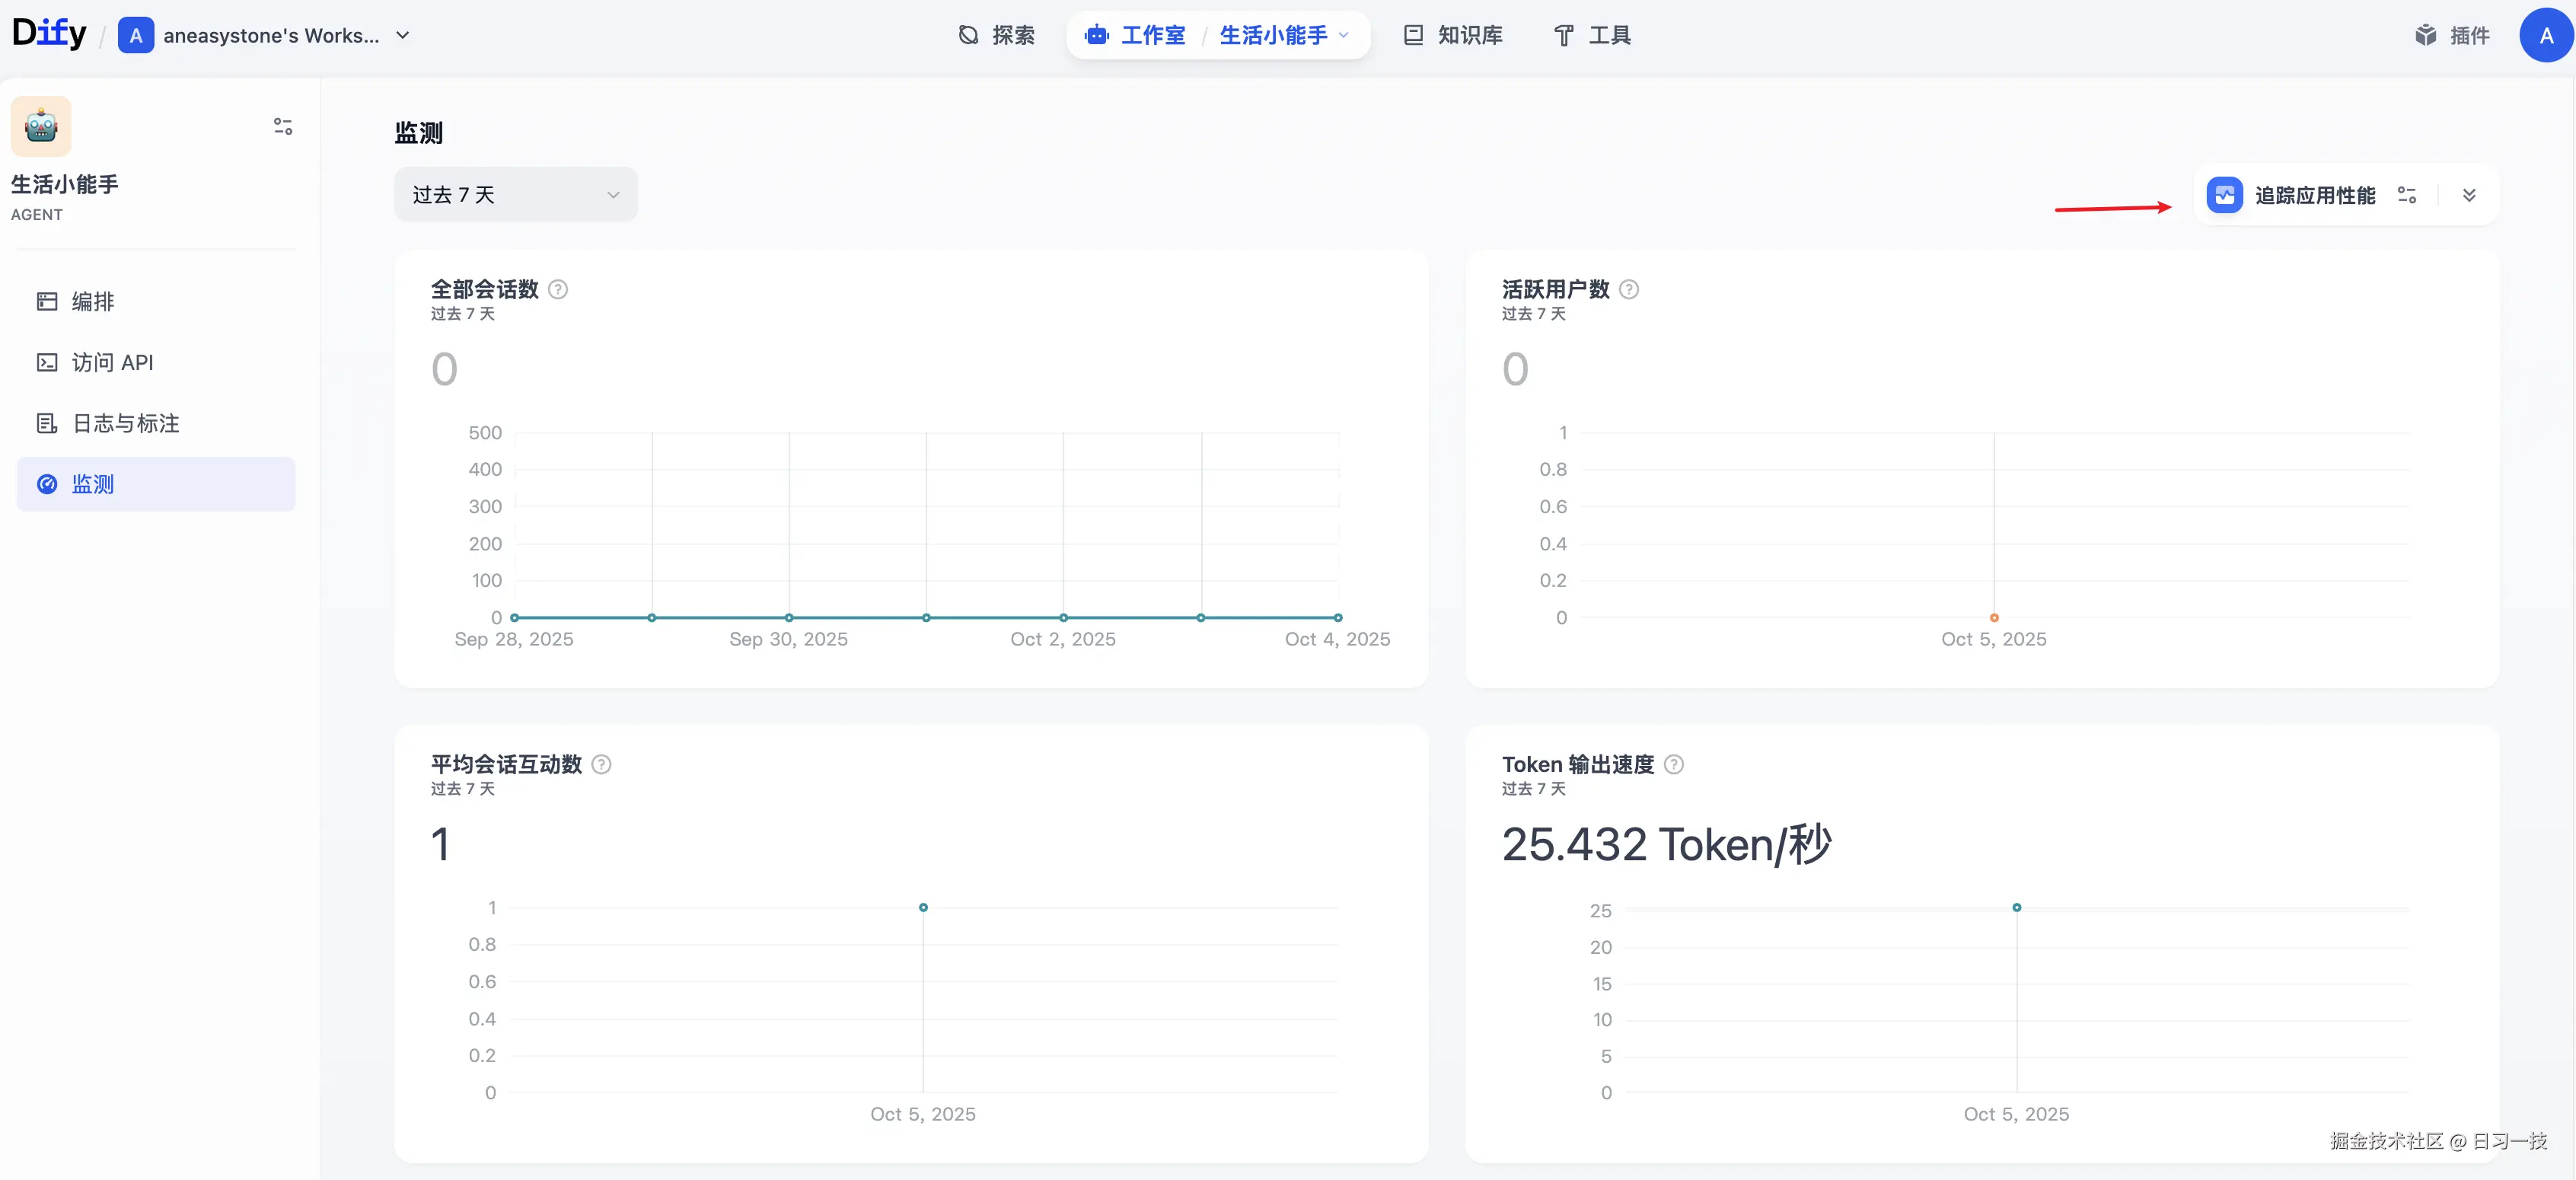The width and height of the screenshot is (2576, 1180).
Task: Select the 监测 monitoring sidebar item
Action: pyautogui.click(x=93, y=484)
